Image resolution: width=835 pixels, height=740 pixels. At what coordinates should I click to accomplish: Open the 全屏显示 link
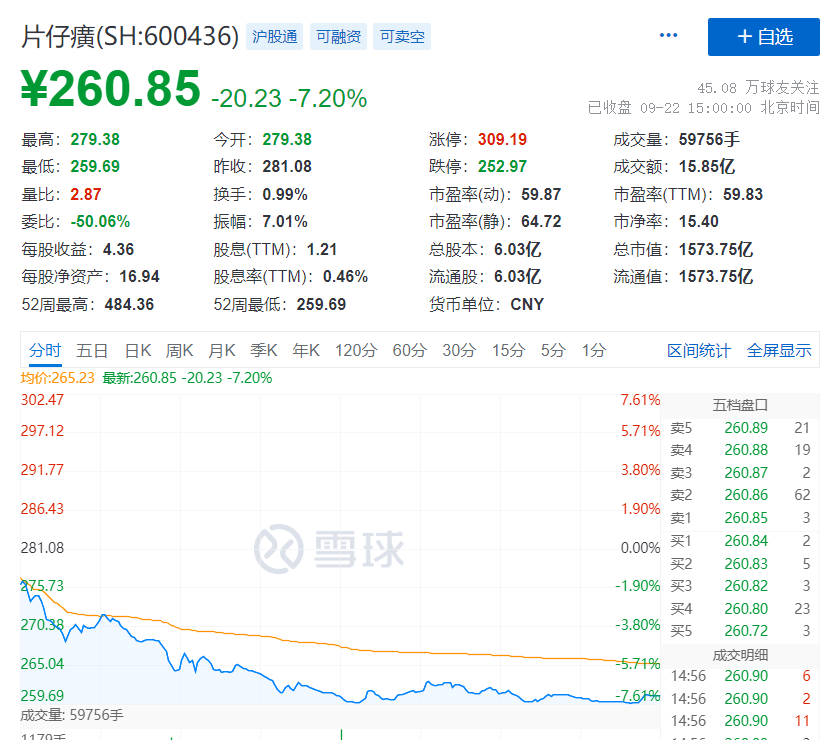tap(779, 351)
